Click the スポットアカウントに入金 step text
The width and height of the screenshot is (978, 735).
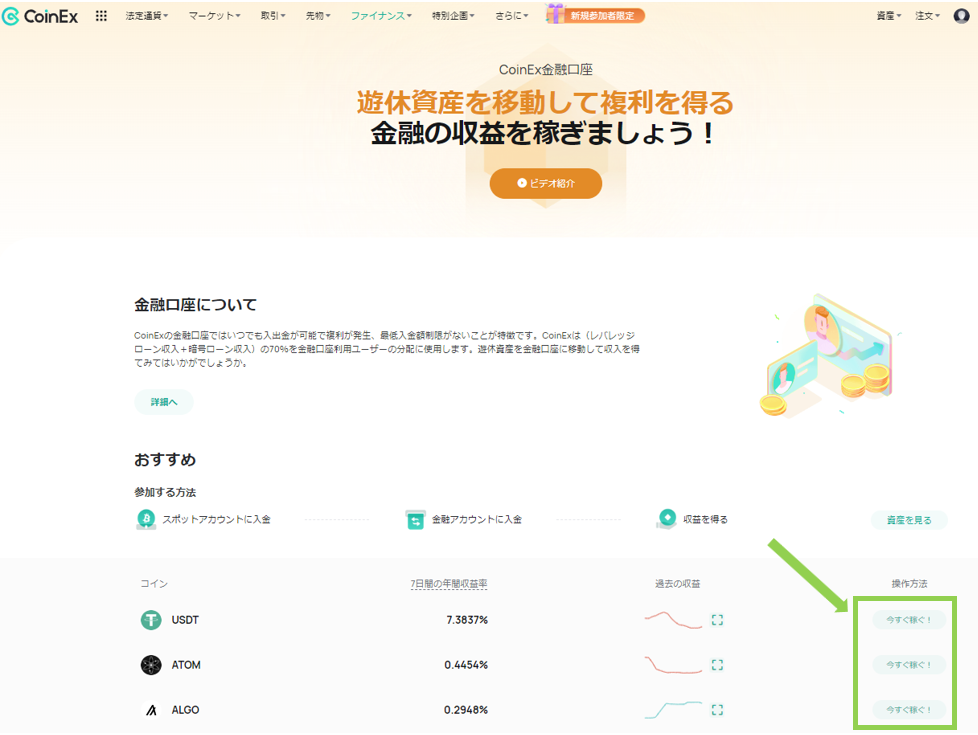pyautogui.click(x=216, y=519)
